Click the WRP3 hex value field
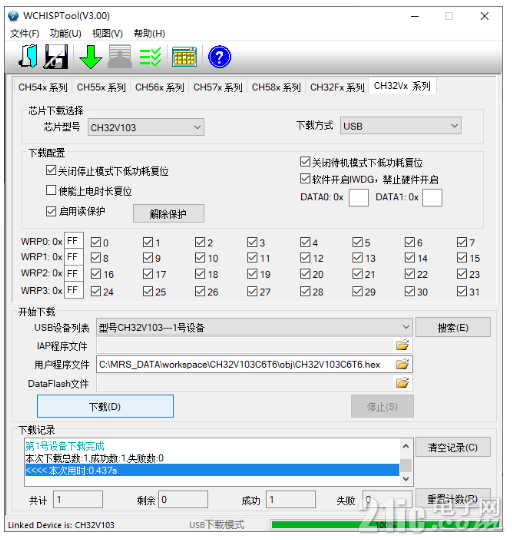The height and width of the screenshot is (540, 512). [x=74, y=290]
